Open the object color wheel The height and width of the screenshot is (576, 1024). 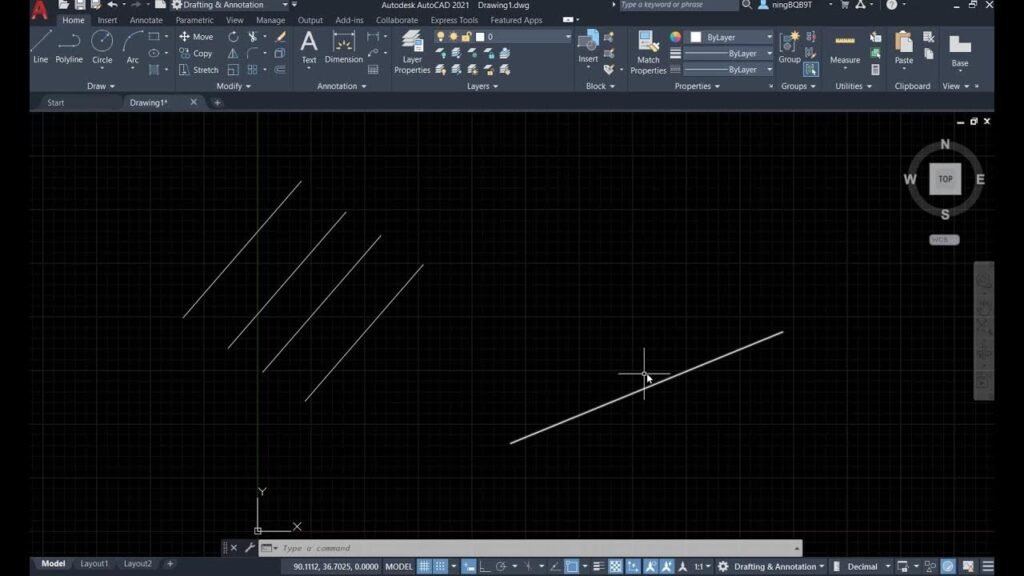click(x=675, y=37)
